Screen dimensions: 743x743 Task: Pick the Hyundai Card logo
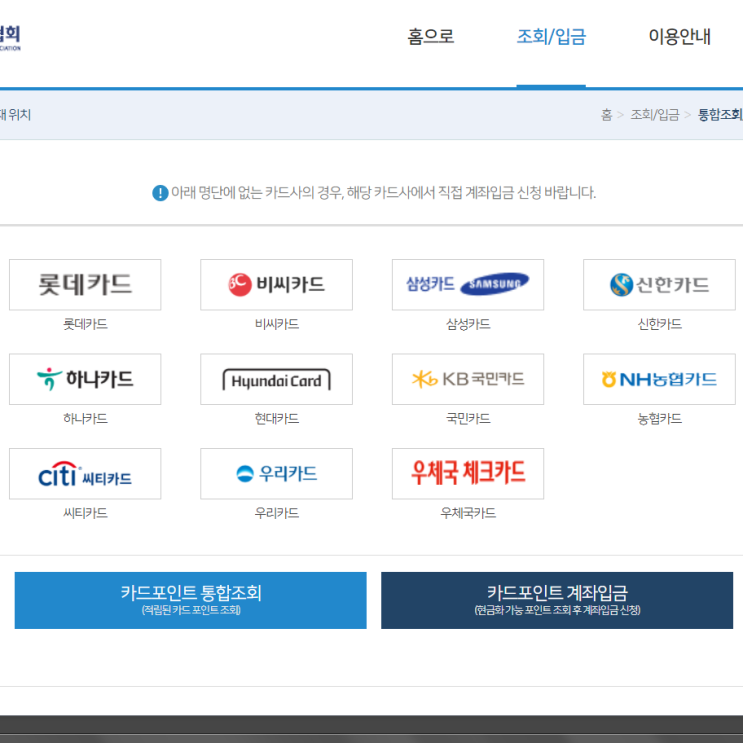pos(276,379)
